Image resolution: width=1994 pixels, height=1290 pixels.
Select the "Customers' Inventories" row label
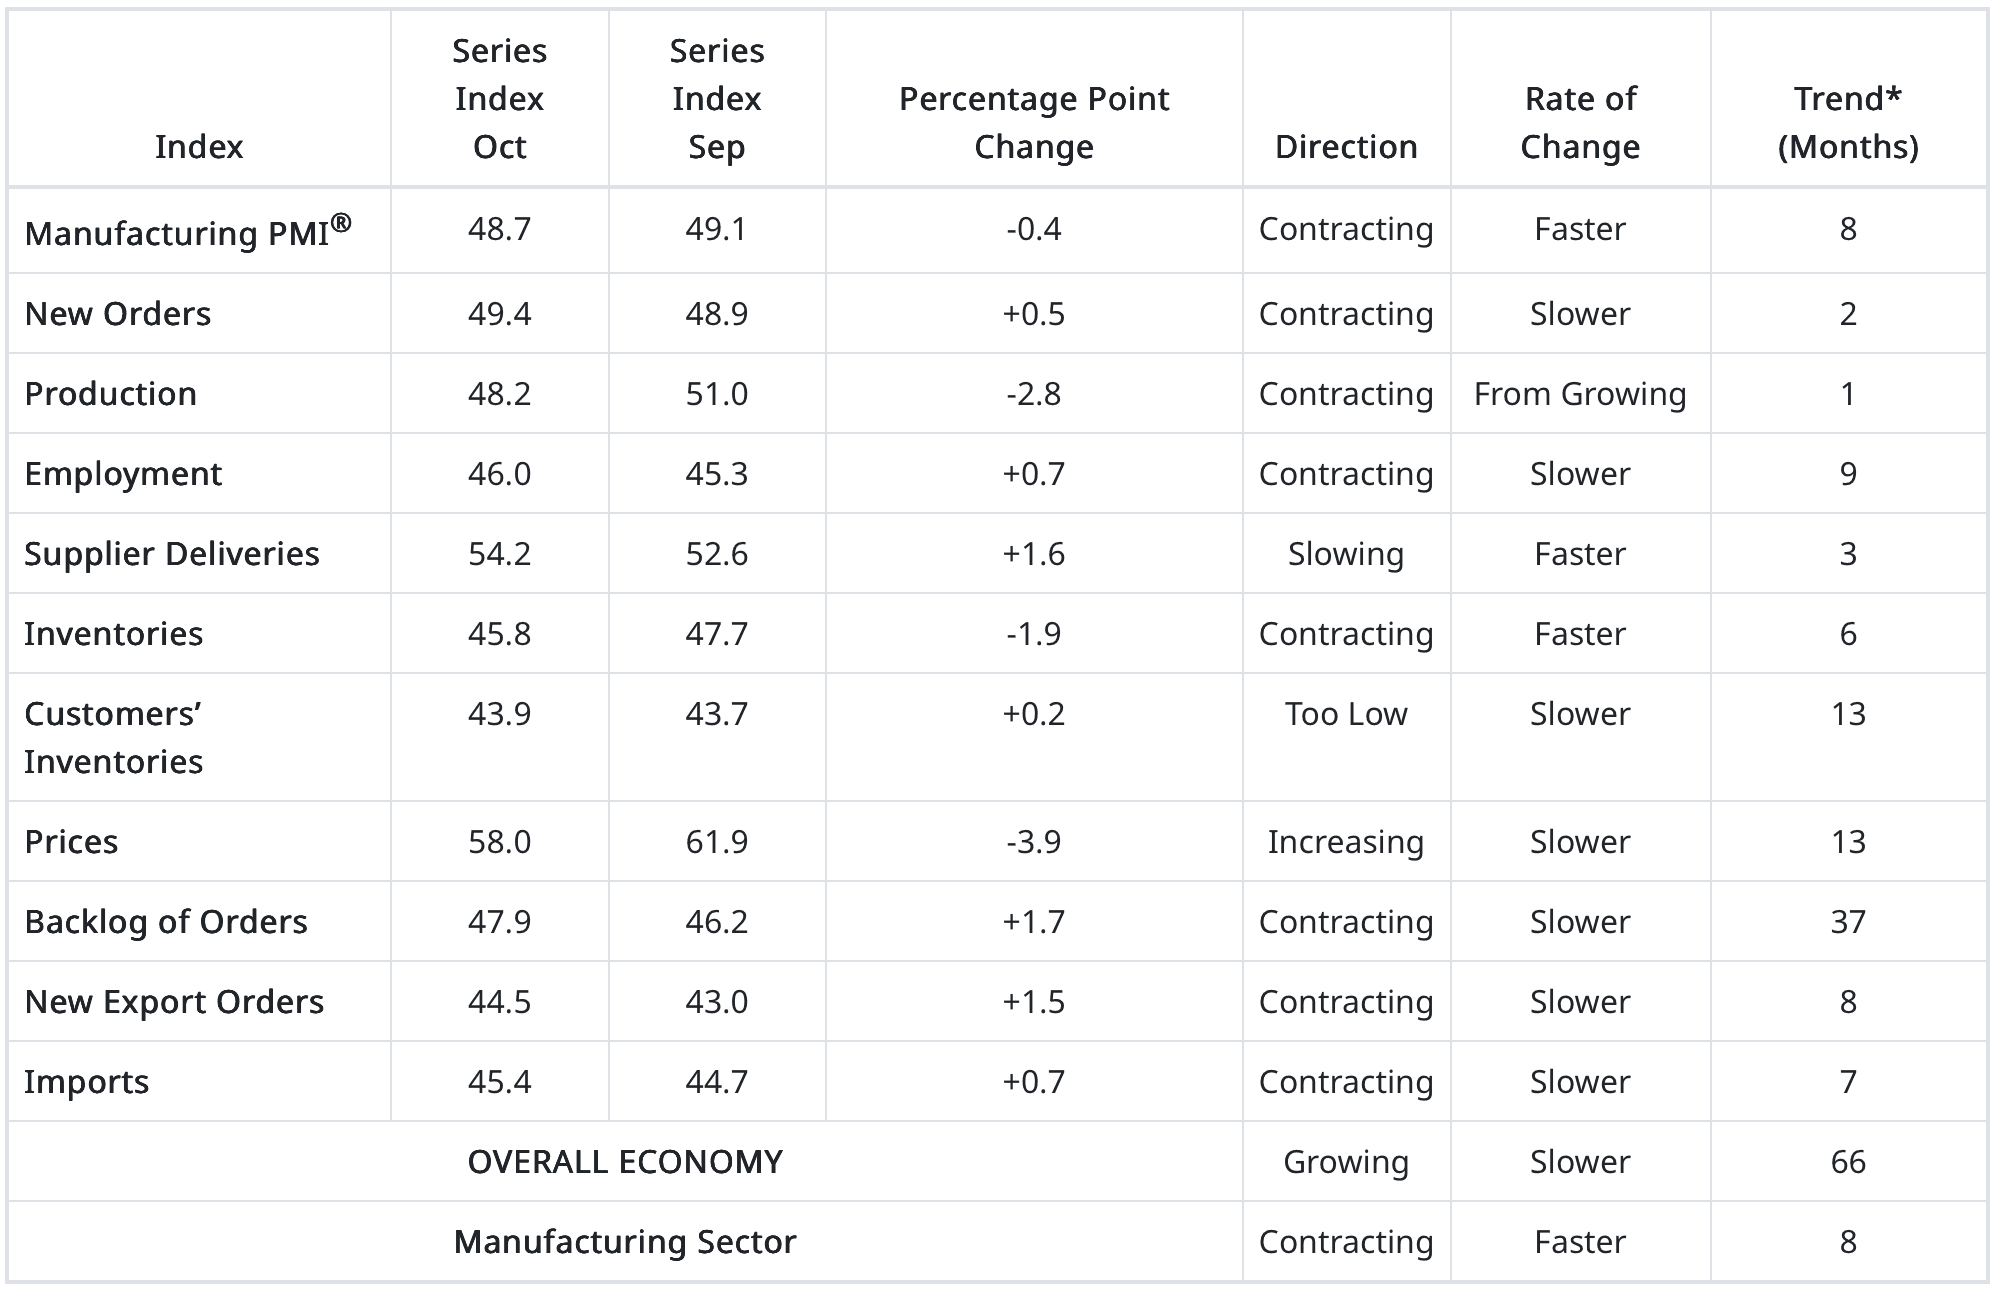pos(114,738)
